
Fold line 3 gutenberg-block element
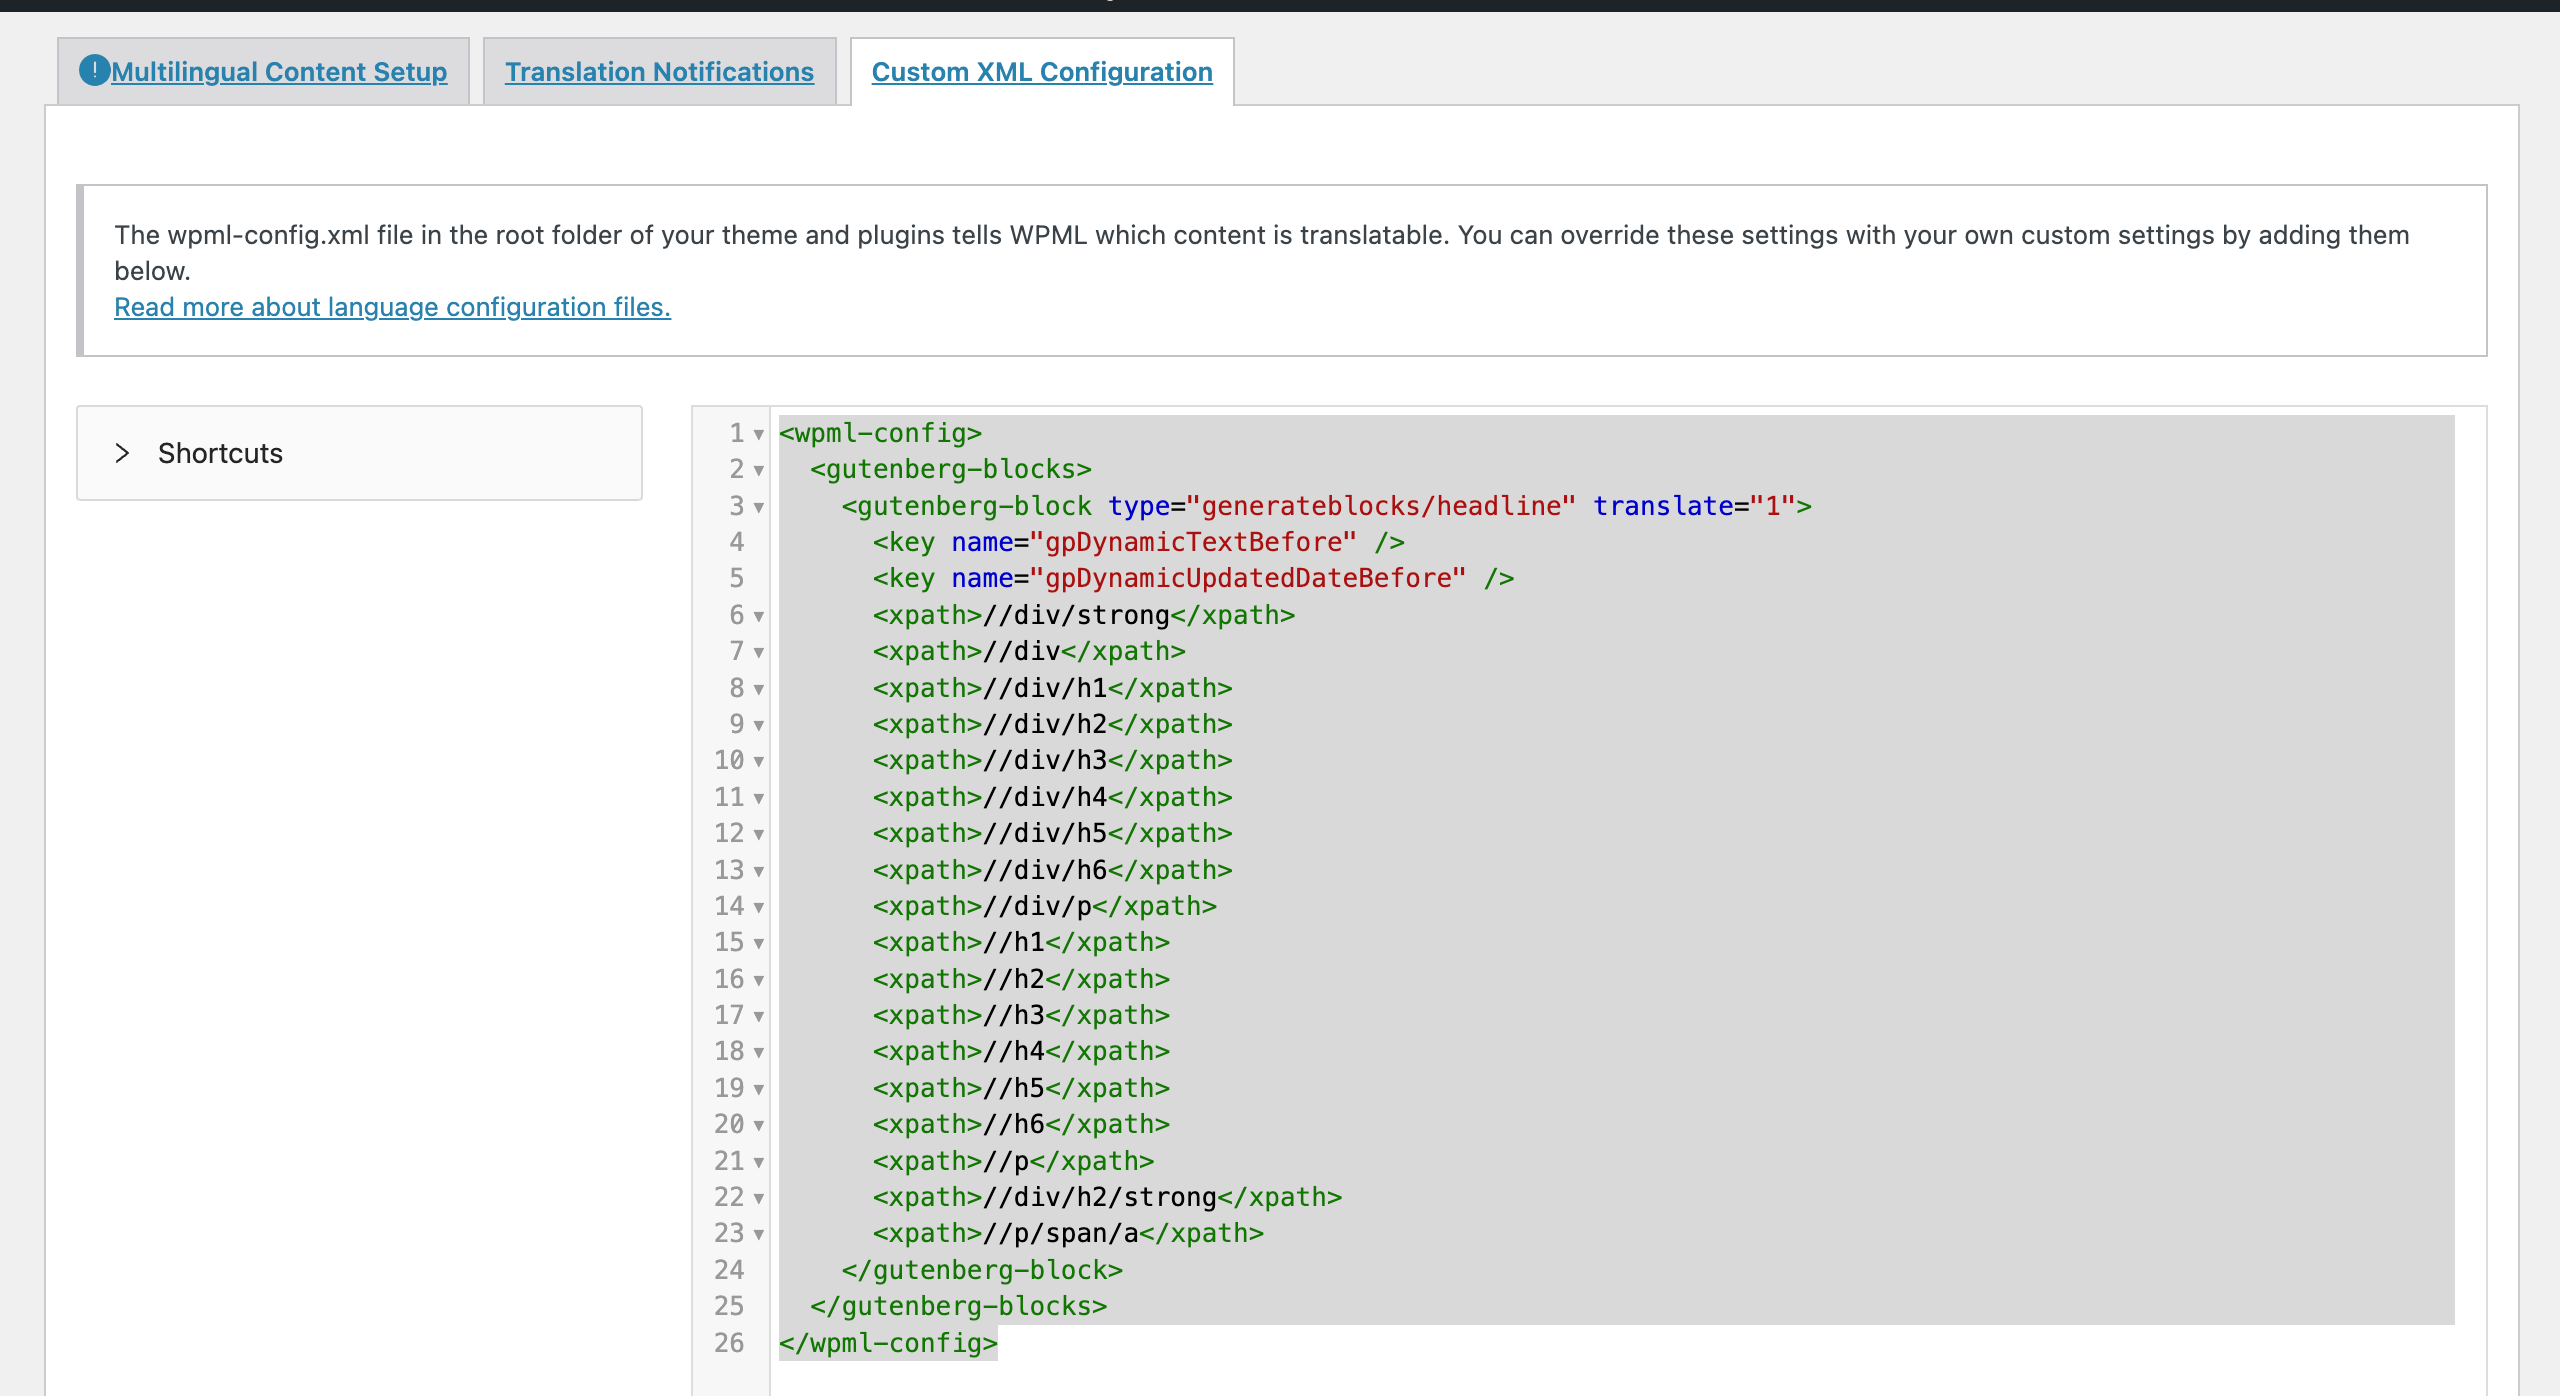[x=759, y=507]
